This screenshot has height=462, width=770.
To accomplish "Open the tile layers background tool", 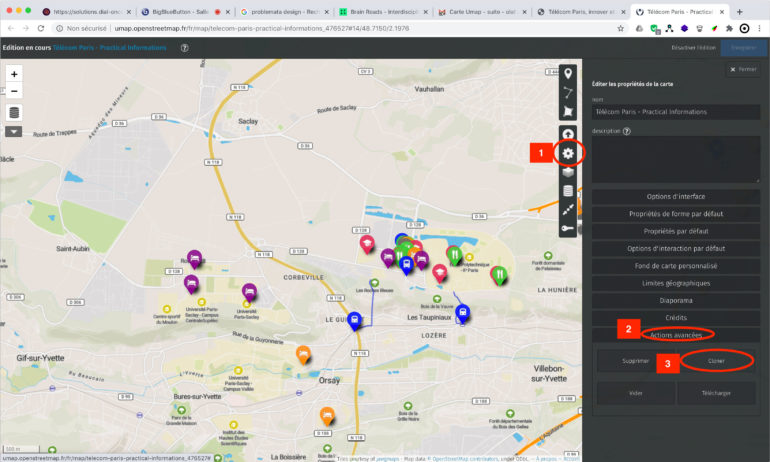I will pyautogui.click(x=568, y=172).
